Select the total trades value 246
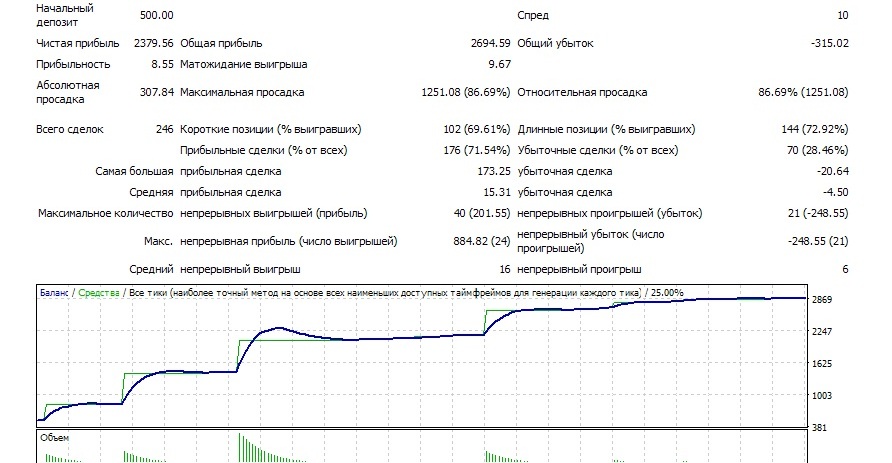 point(164,129)
